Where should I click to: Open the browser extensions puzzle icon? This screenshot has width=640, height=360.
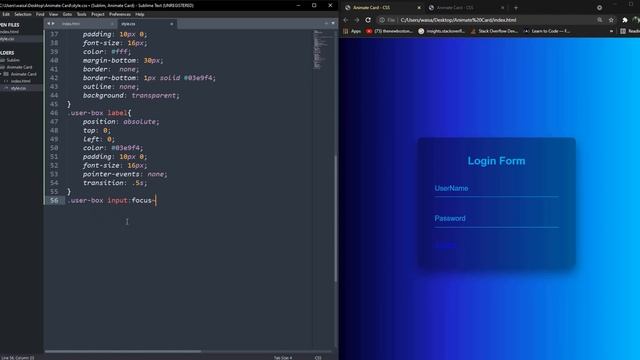click(x=625, y=20)
